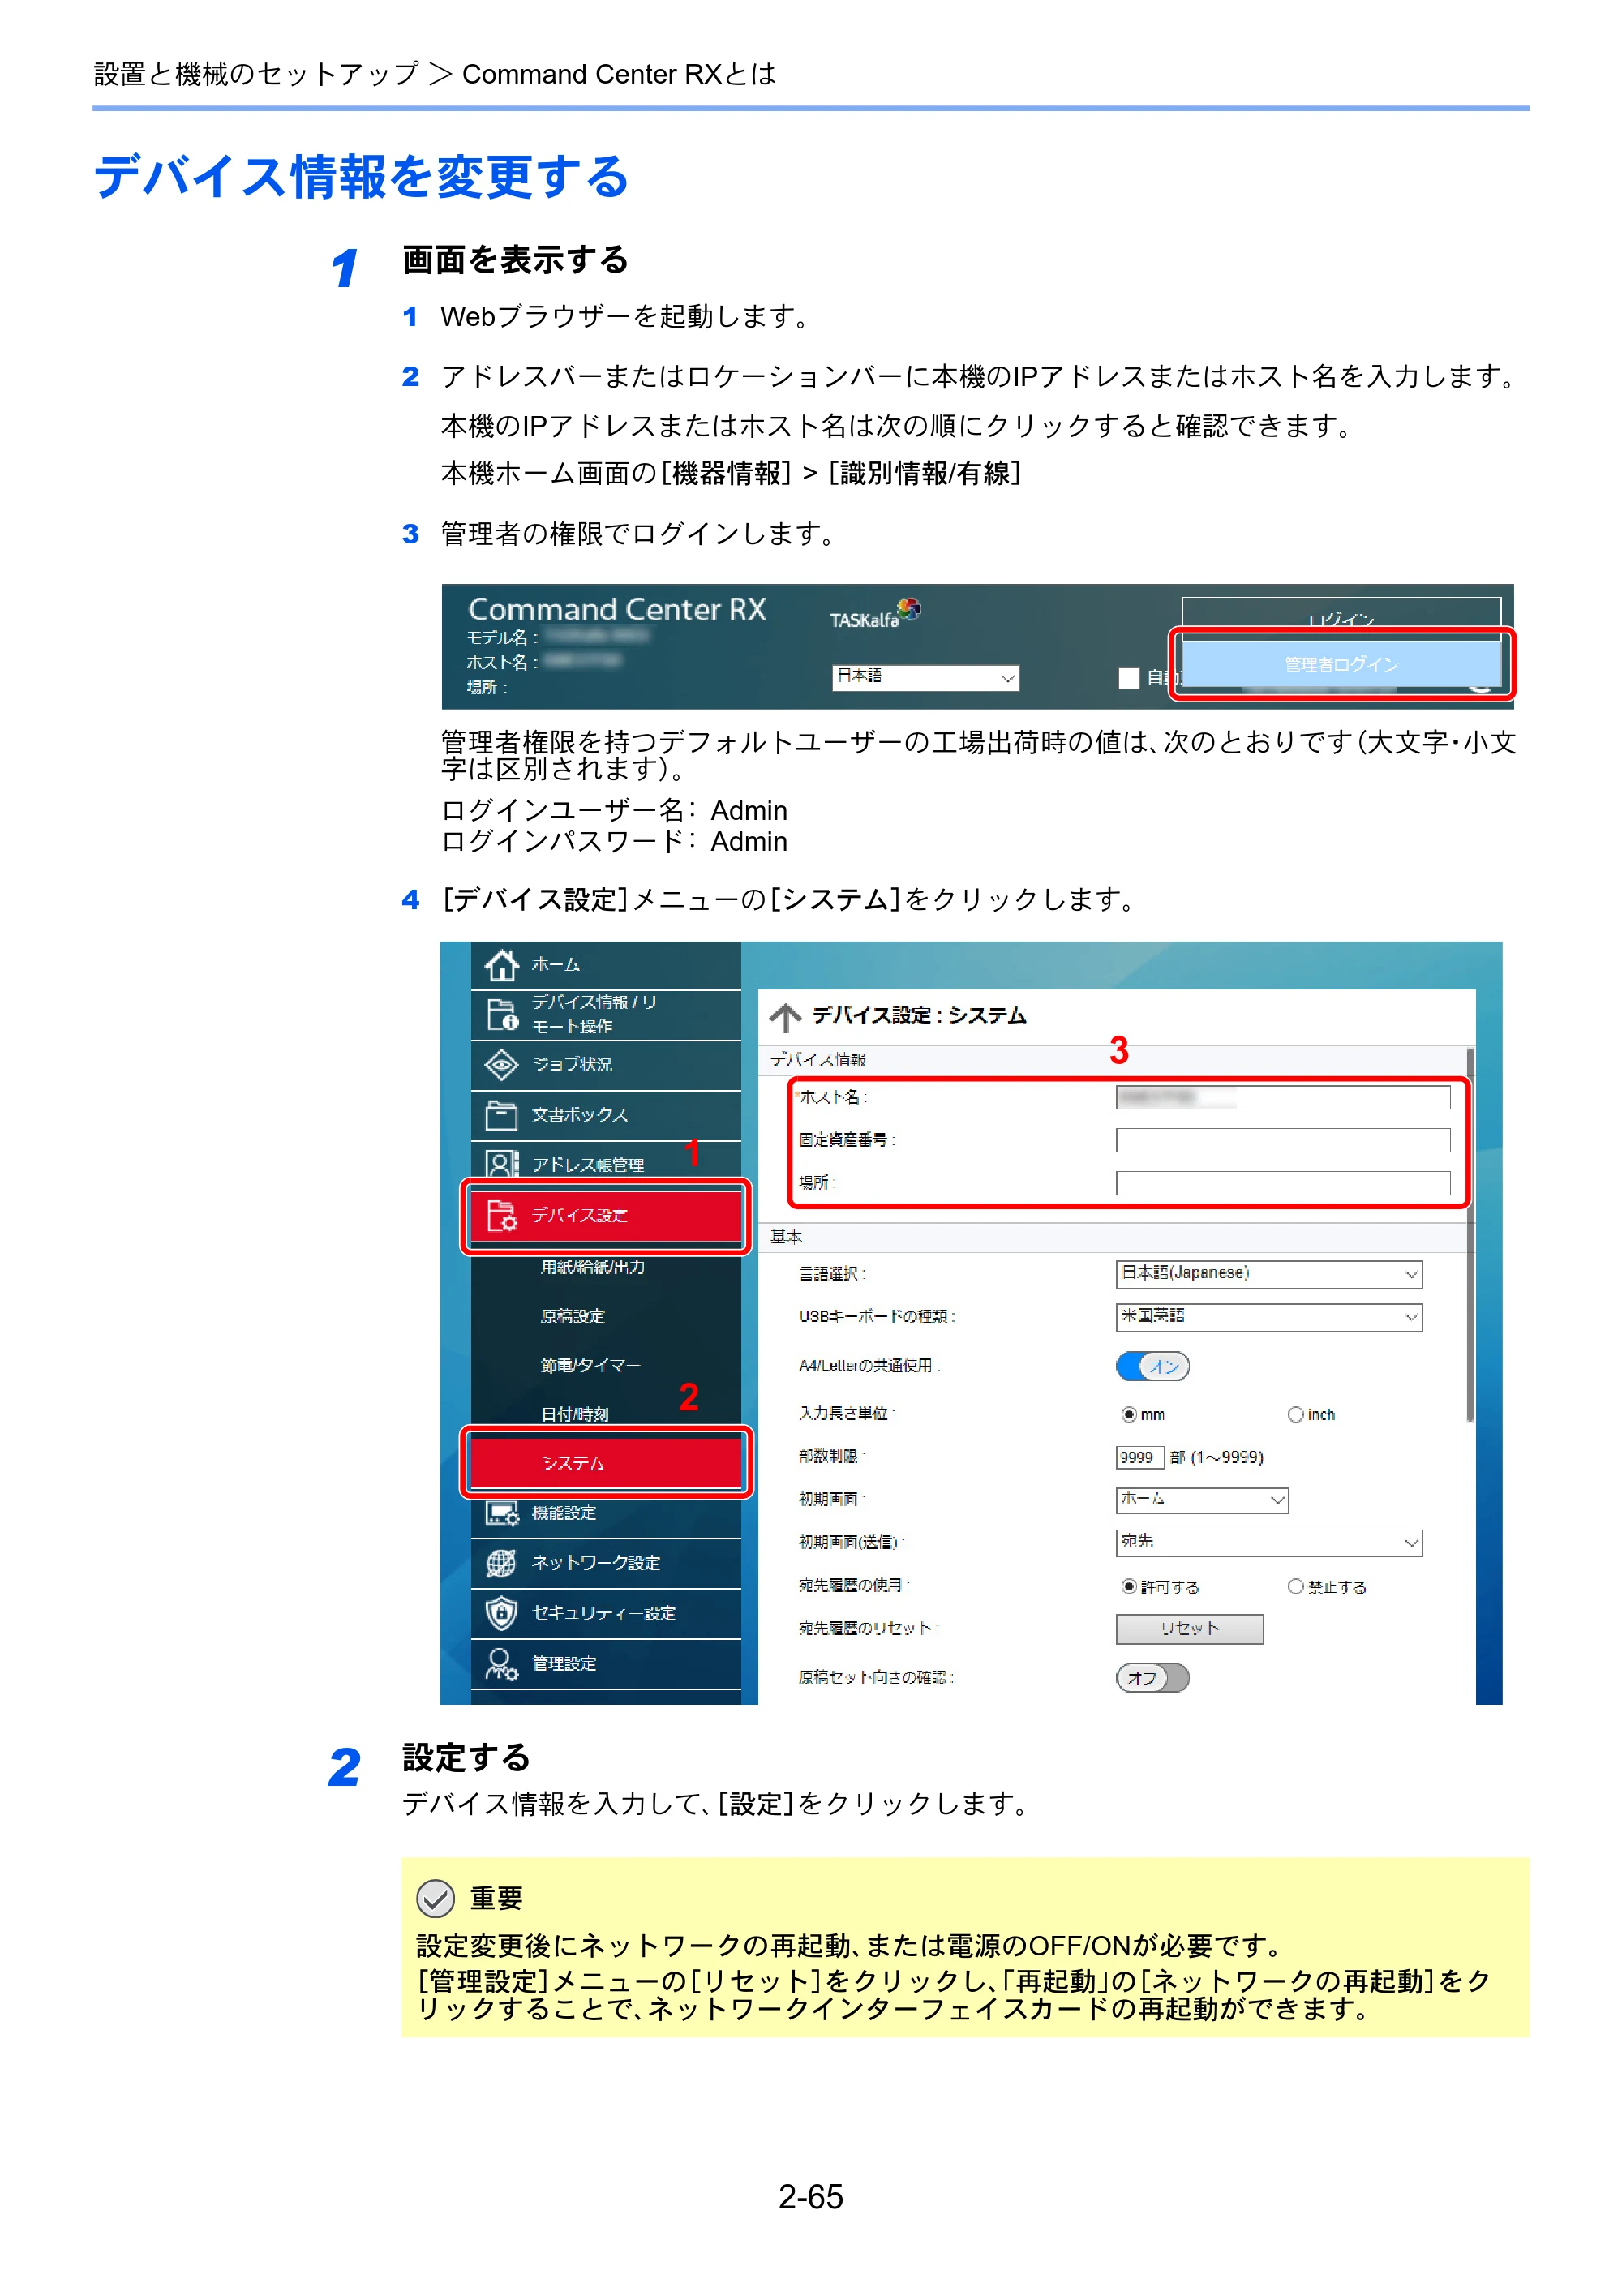Screen dimensions: 1622x2296
Task: Click the Document Box folder icon
Action: click(x=501, y=1114)
